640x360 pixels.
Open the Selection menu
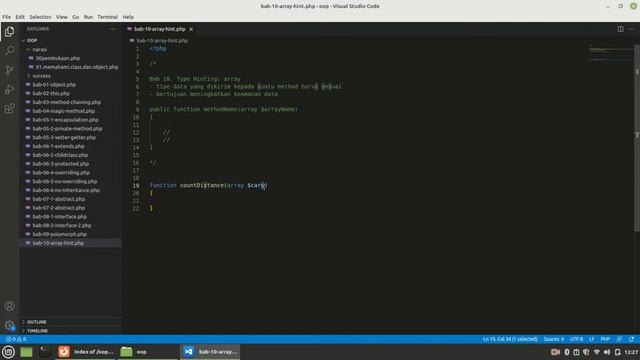click(x=40, y=17)
